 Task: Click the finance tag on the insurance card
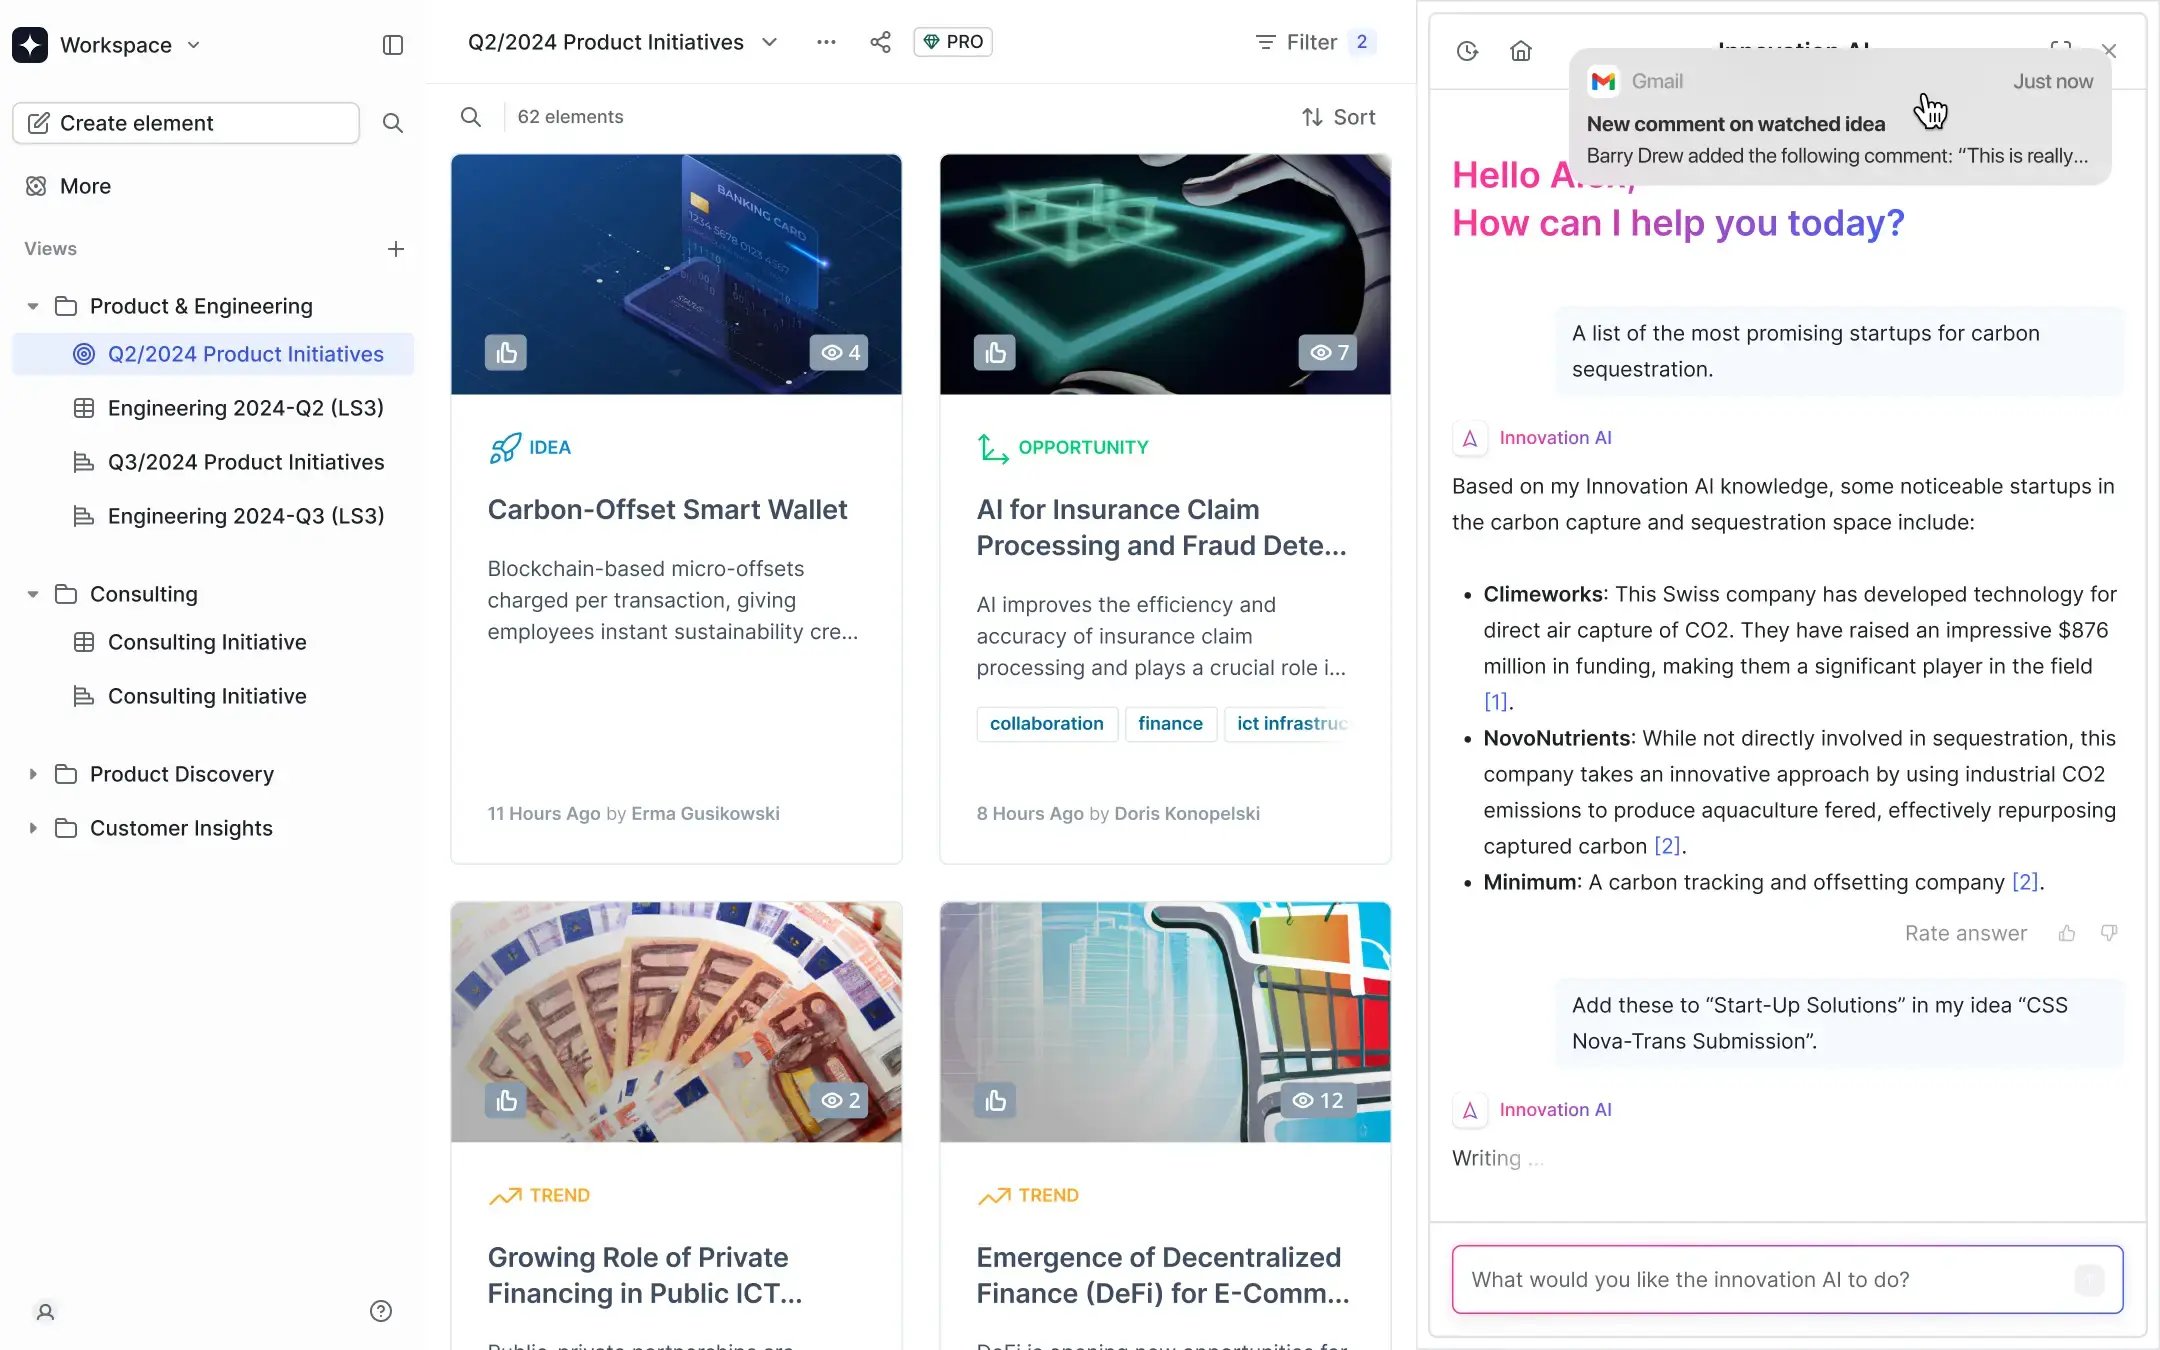point(1170,723)
